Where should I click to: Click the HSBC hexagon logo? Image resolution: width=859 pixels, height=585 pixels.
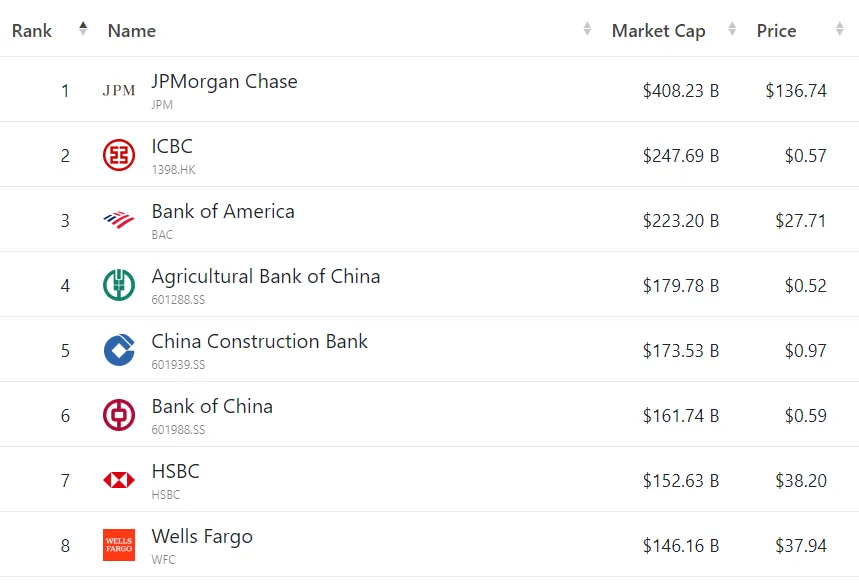coord(119,480)
